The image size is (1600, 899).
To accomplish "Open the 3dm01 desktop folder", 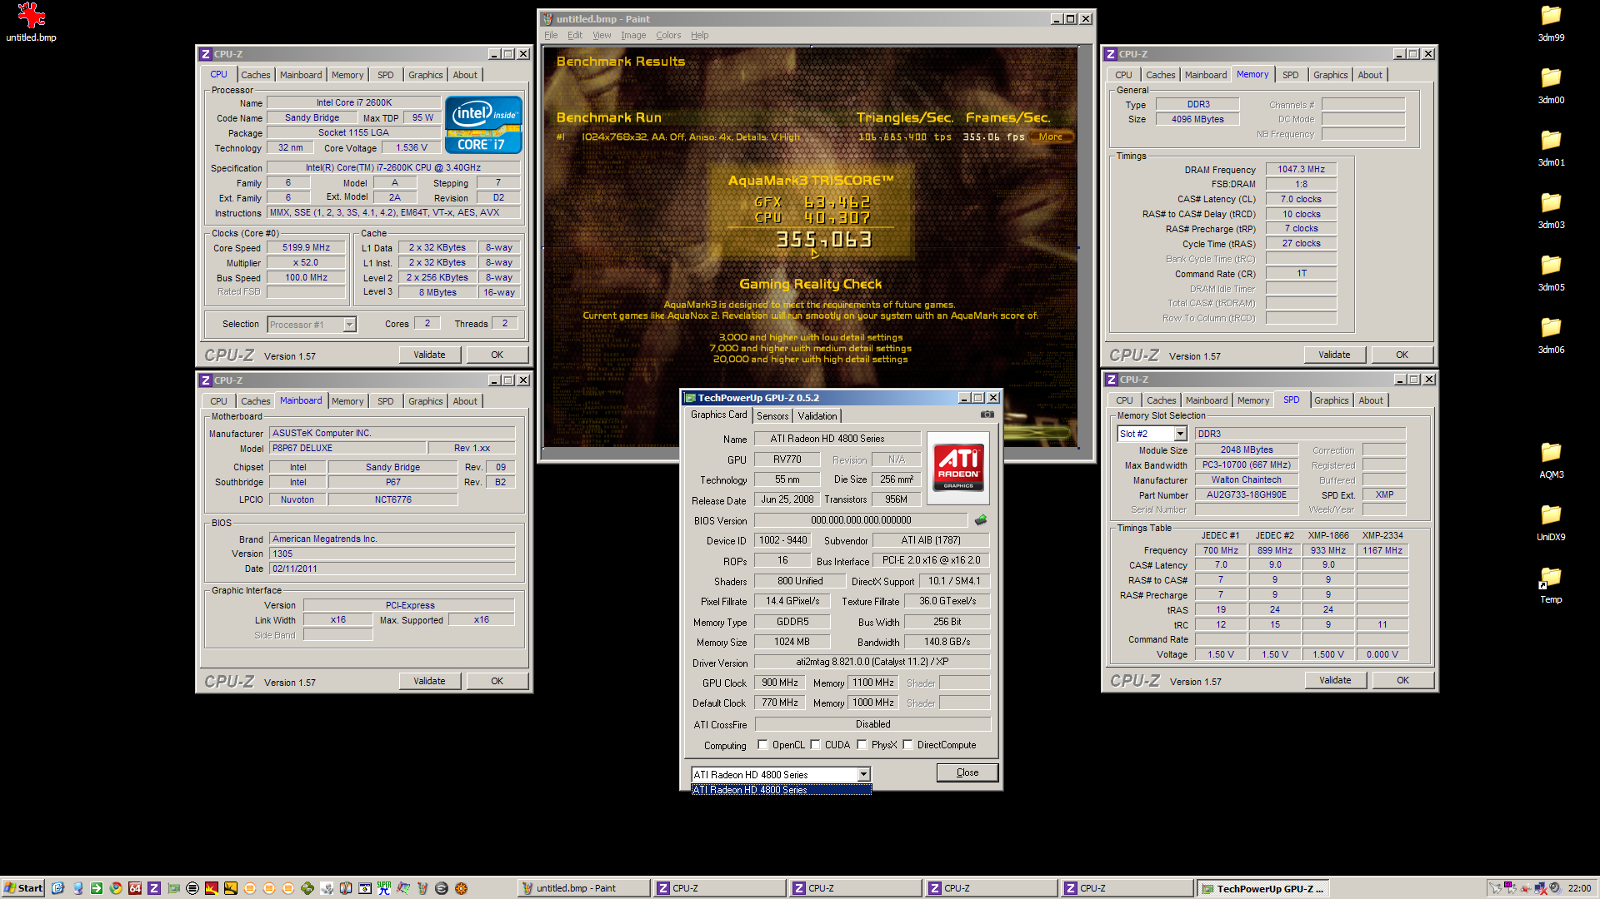I will 1551,148.
